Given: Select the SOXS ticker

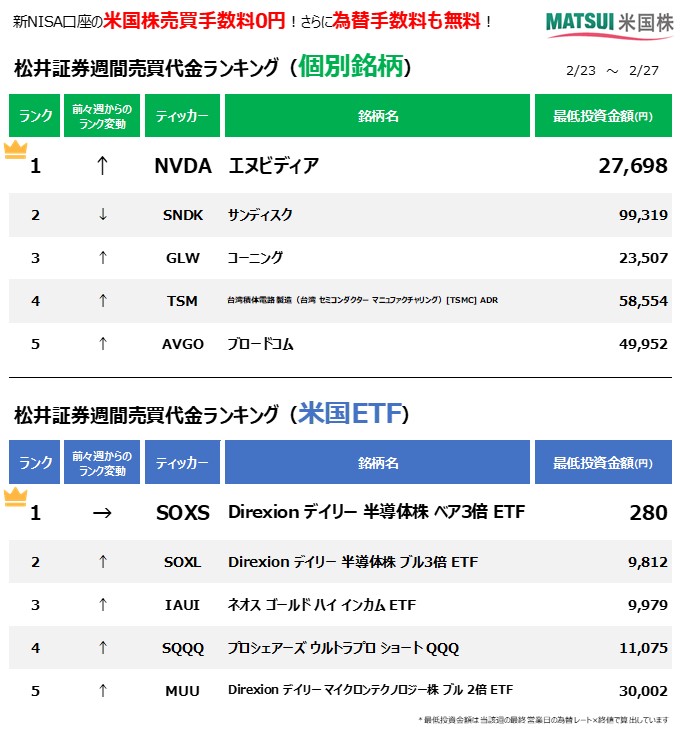Looking at the screenshot, I should click(x=183, y=513).
